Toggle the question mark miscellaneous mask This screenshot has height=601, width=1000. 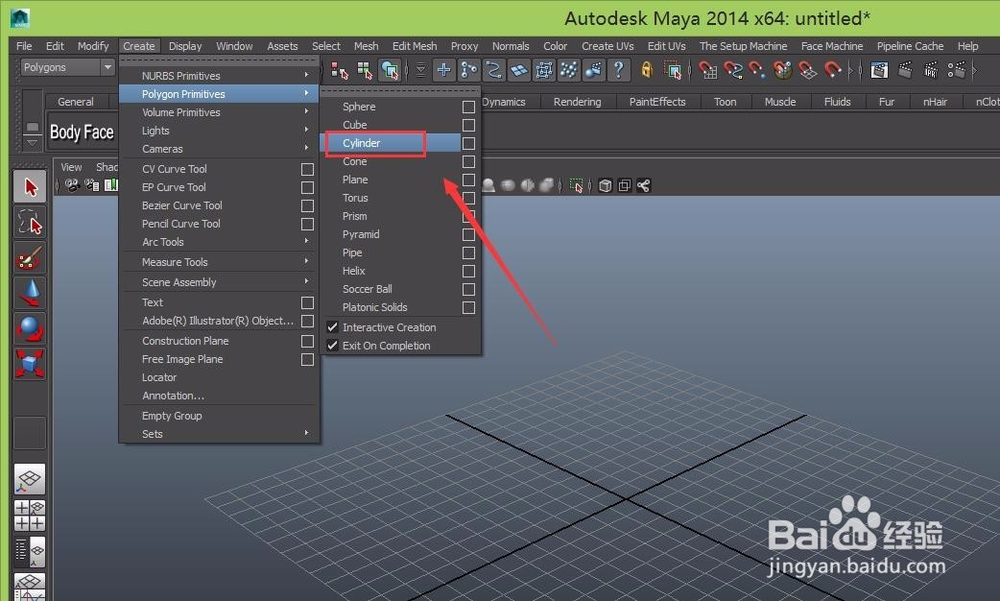(618, 70)
